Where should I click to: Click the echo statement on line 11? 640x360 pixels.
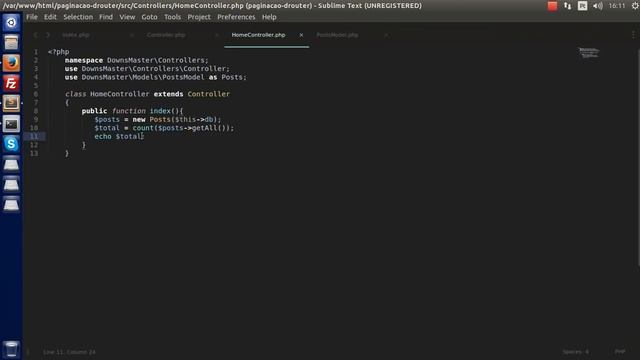(103, 137)
